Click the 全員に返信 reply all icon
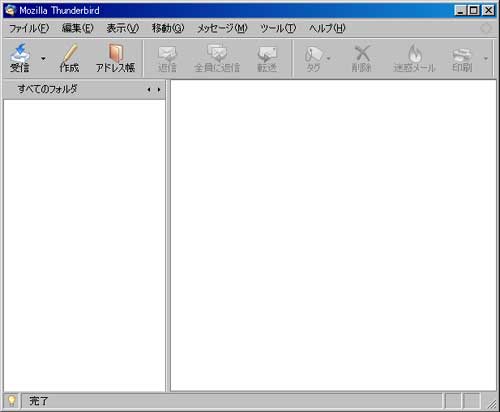Screen dimensions: 500x412 217,59
